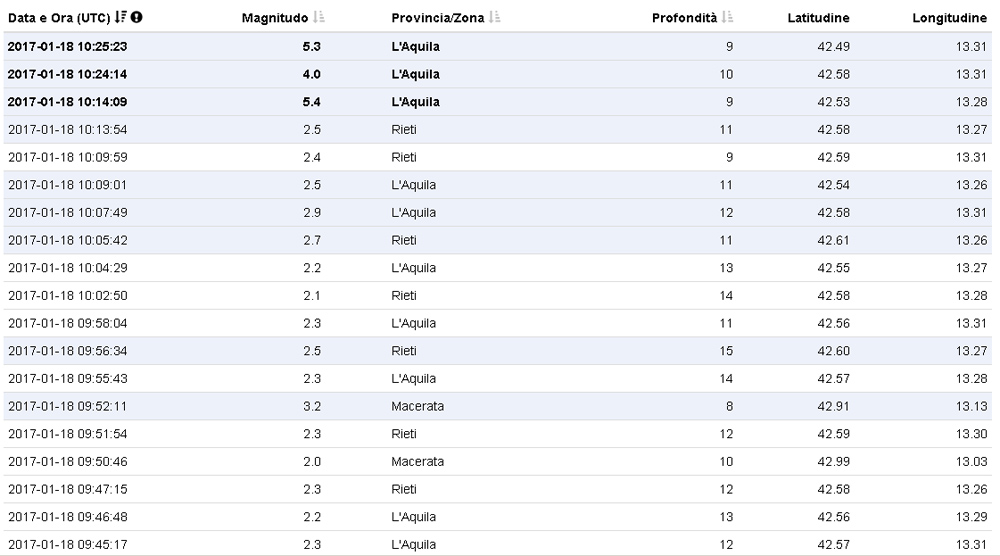Click the sort icon beside Magnitudo
1000x556 pixels.
tap(319, 17)
